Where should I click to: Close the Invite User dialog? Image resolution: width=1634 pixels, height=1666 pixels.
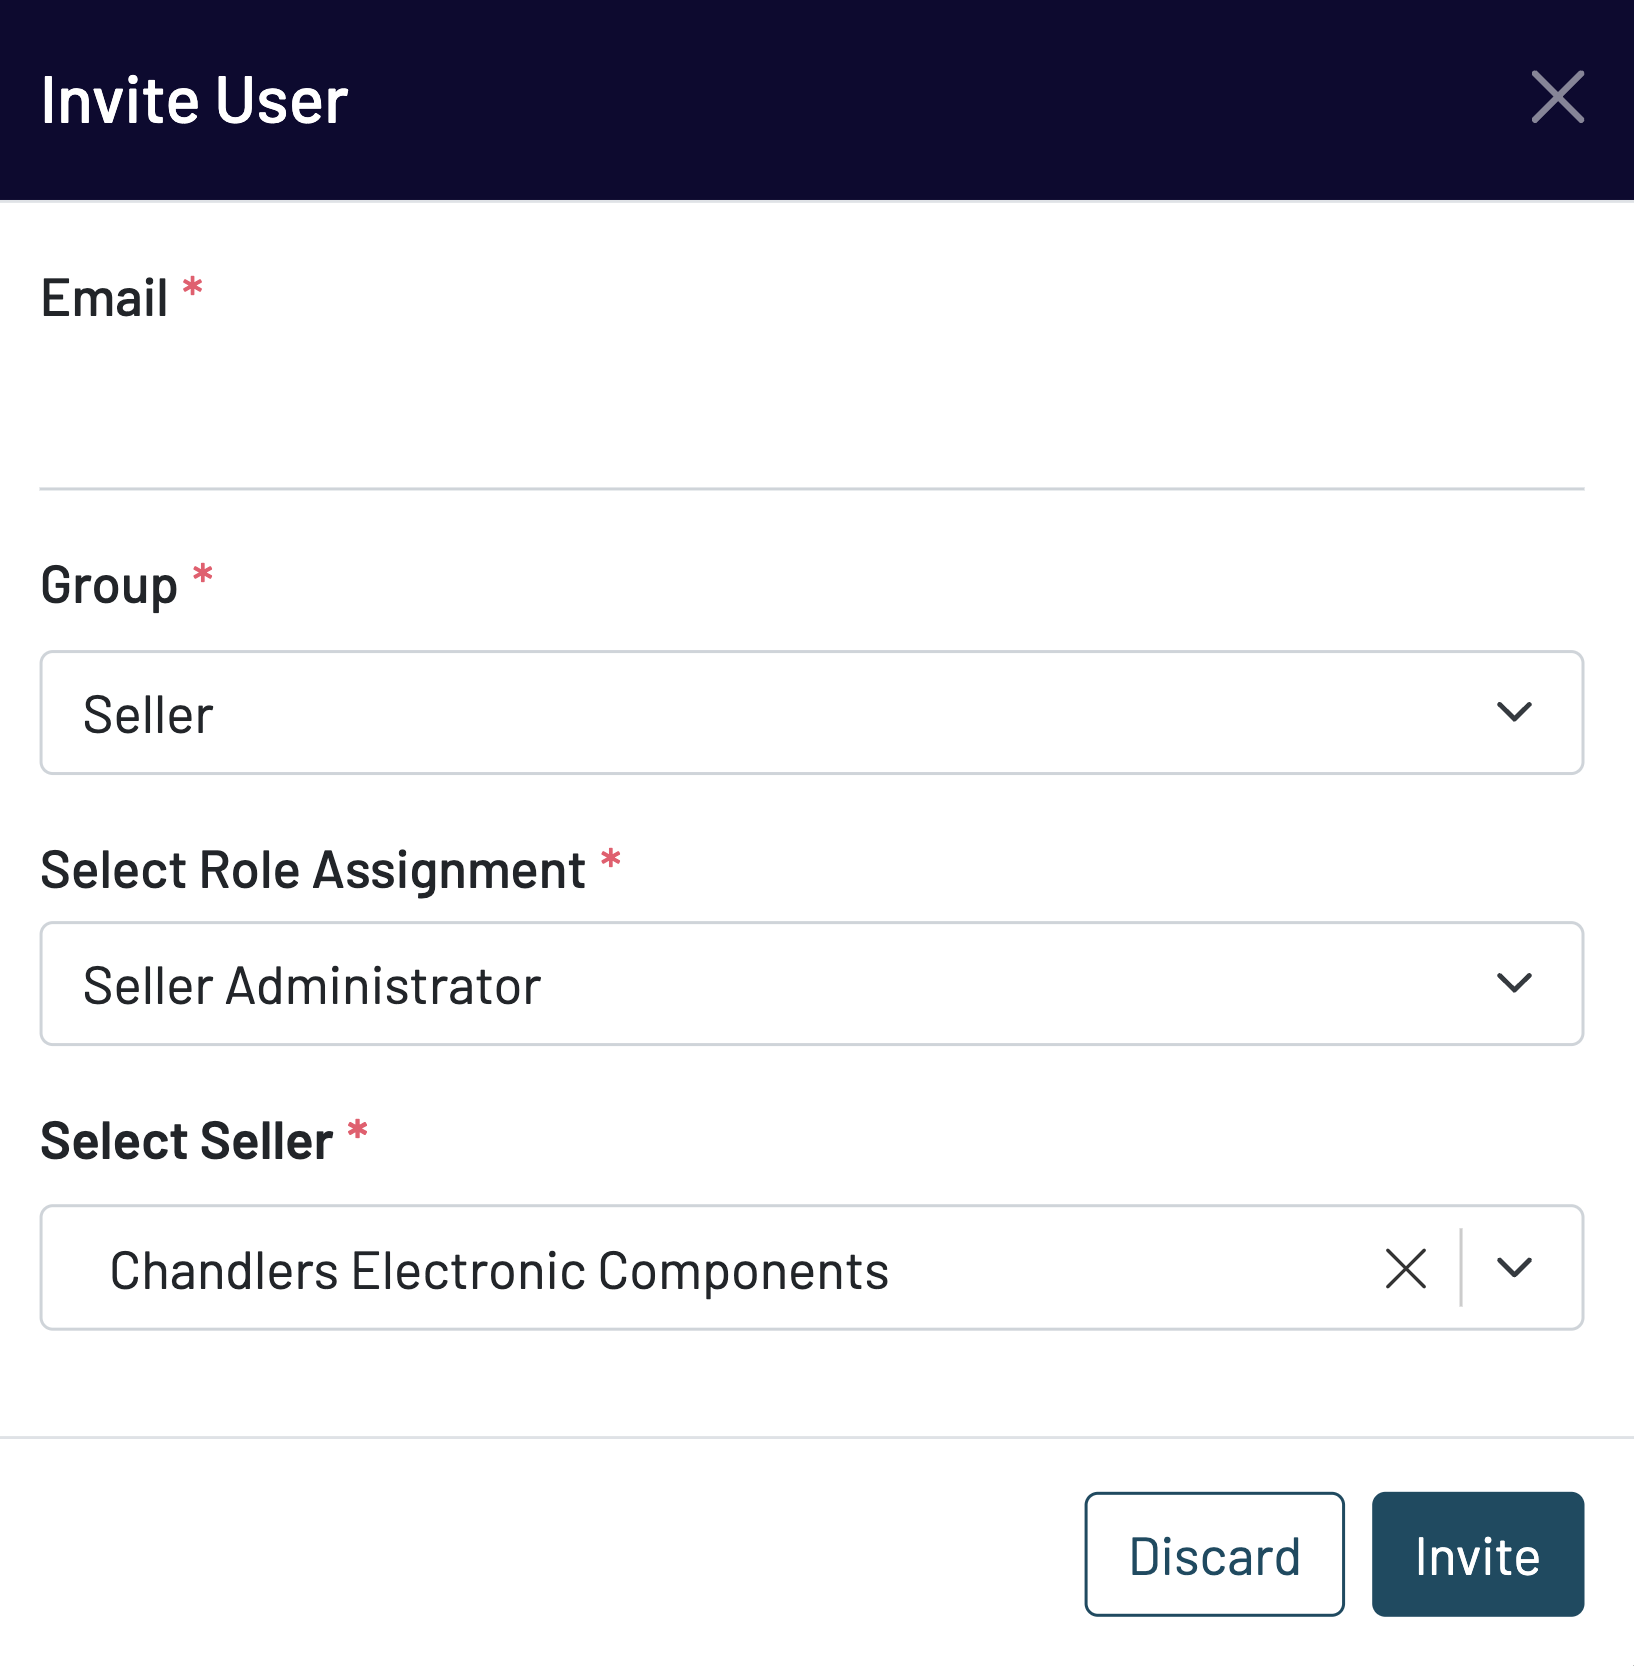tap(1557, 97)
